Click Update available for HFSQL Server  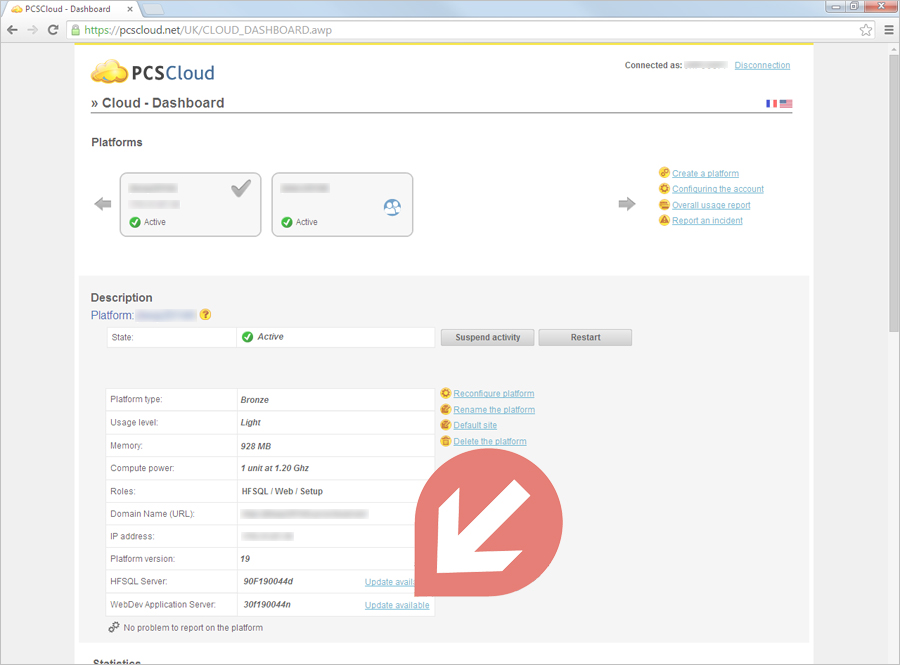[390, 582]
